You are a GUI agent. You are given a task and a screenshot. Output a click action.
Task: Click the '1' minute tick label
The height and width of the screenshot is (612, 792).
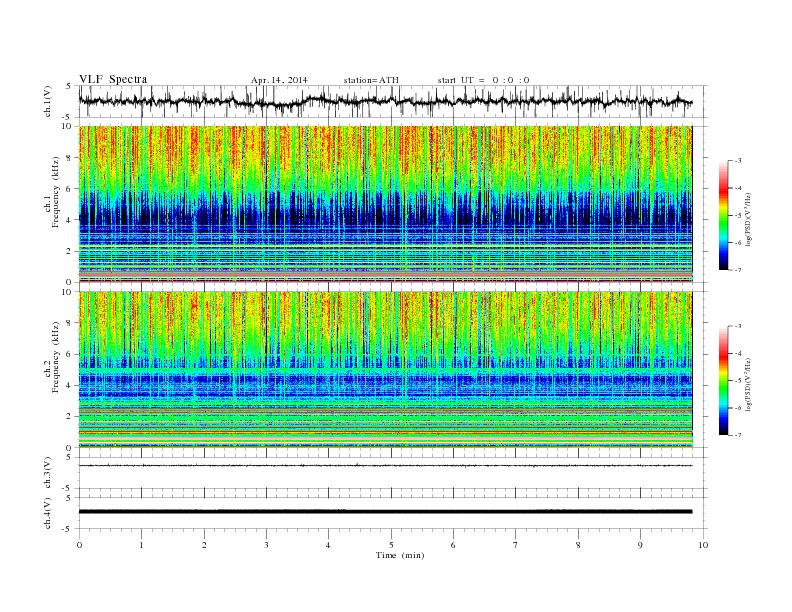point(141,545)
